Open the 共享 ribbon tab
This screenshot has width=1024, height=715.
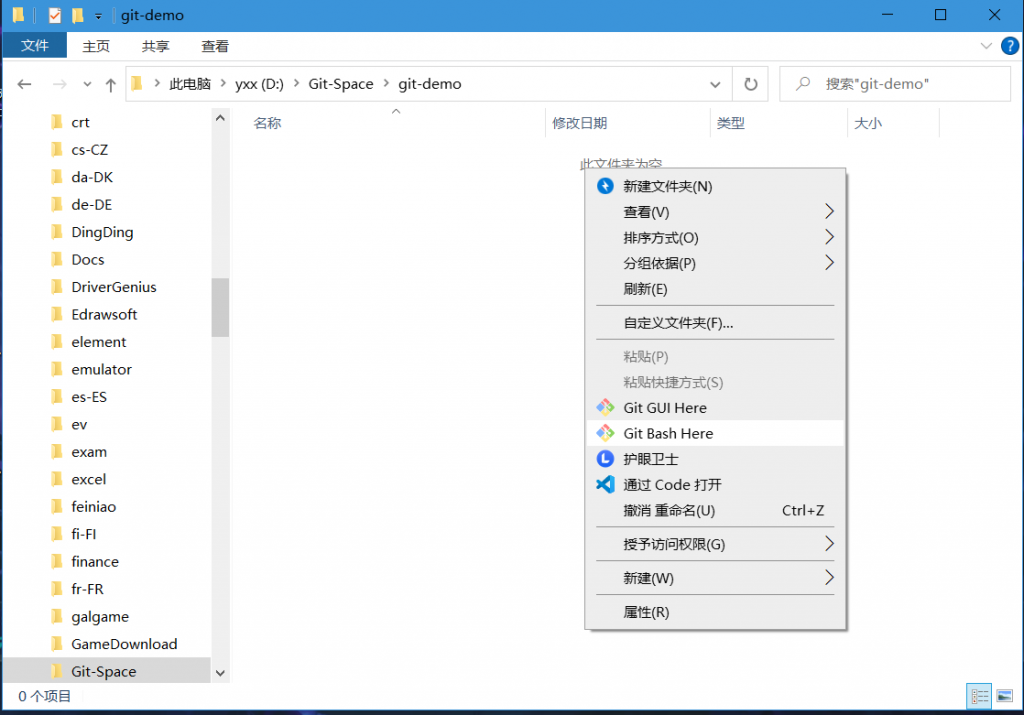click(x=155, y=46)
